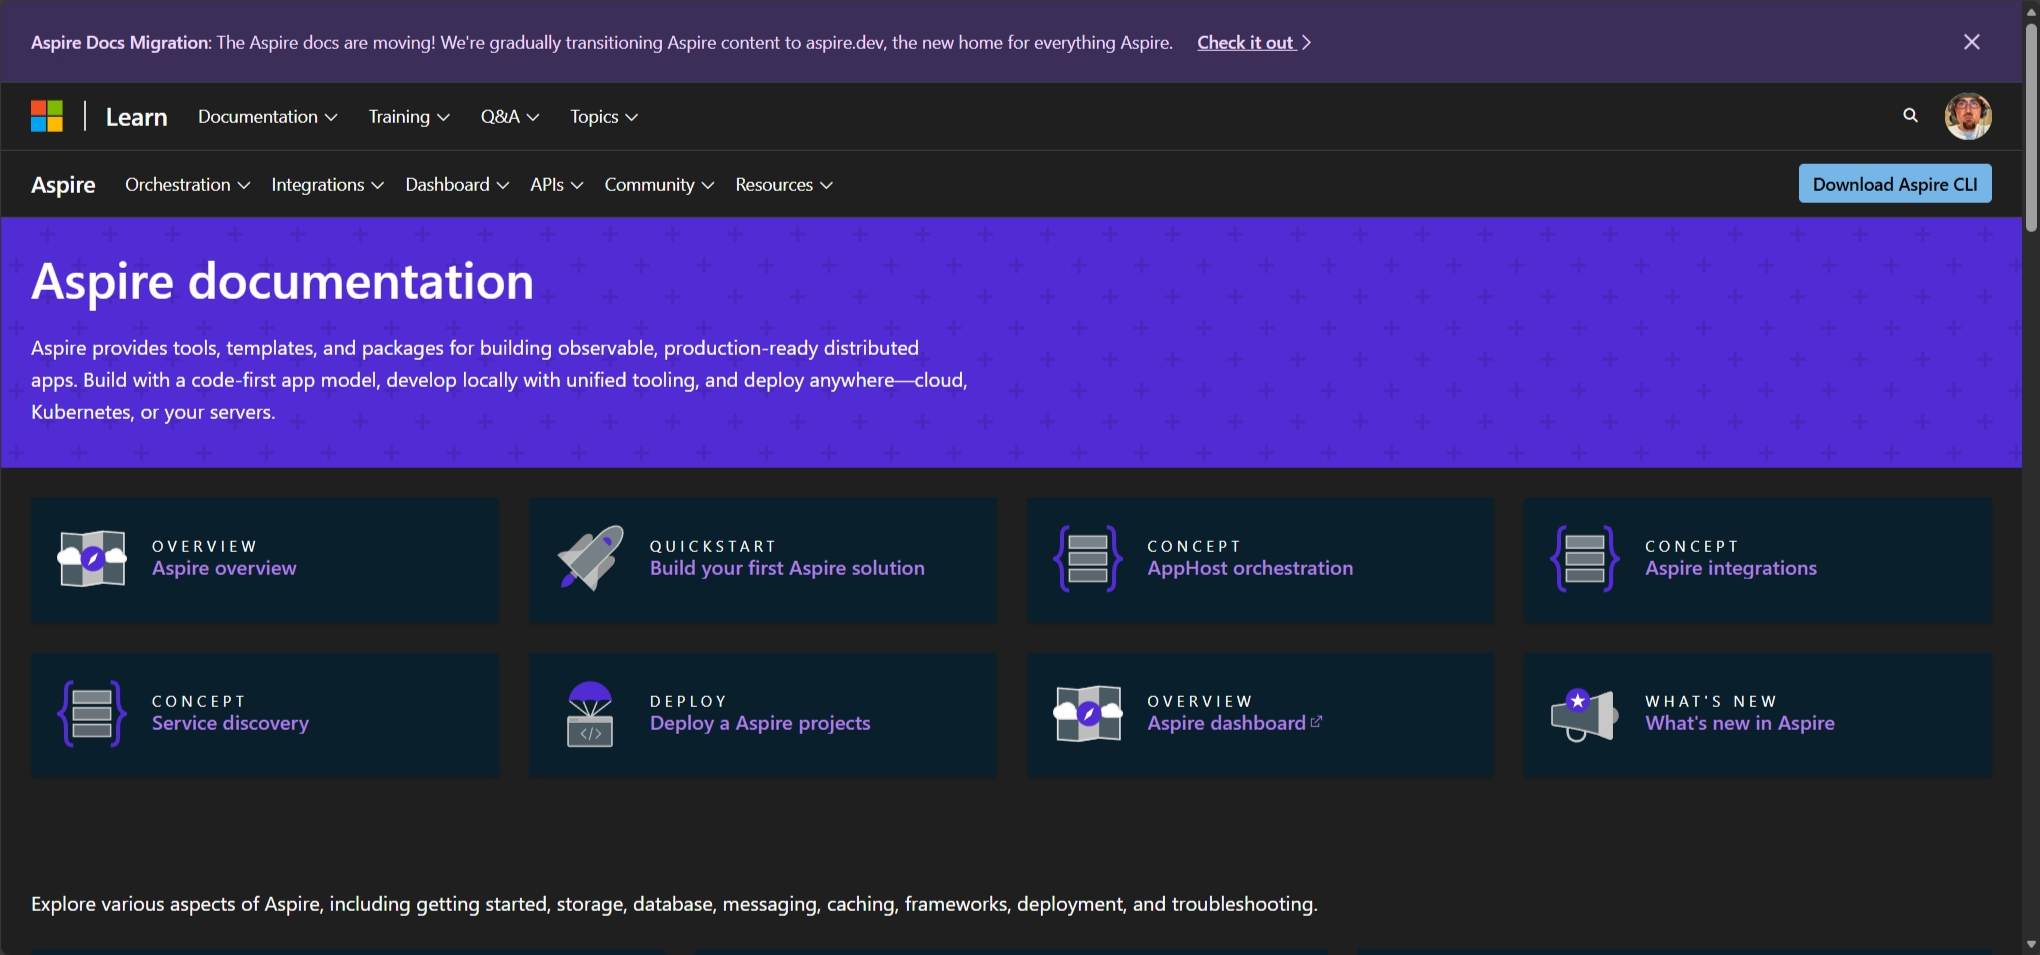The width and height of the screenshot is (2040, 955).
Task: Open your profile avatar menu
Action: pyautogui.click(x=1968, y=116)
